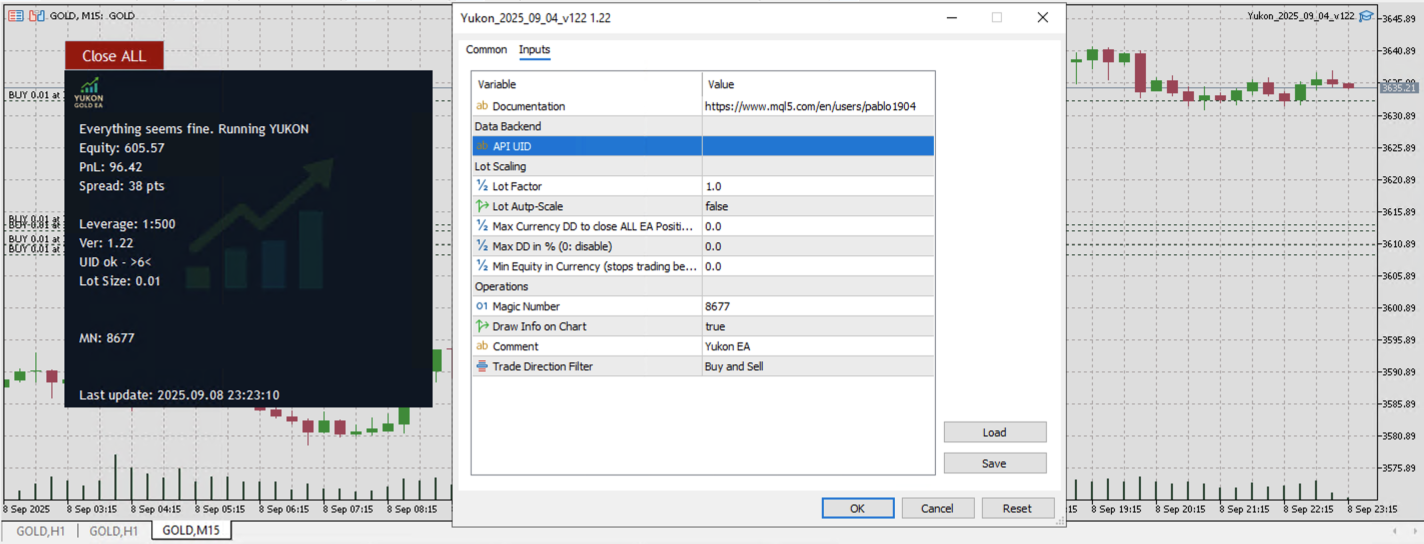Click the ½ icon beside Max DD in %

pyautogui.click(x=482, y=246)
